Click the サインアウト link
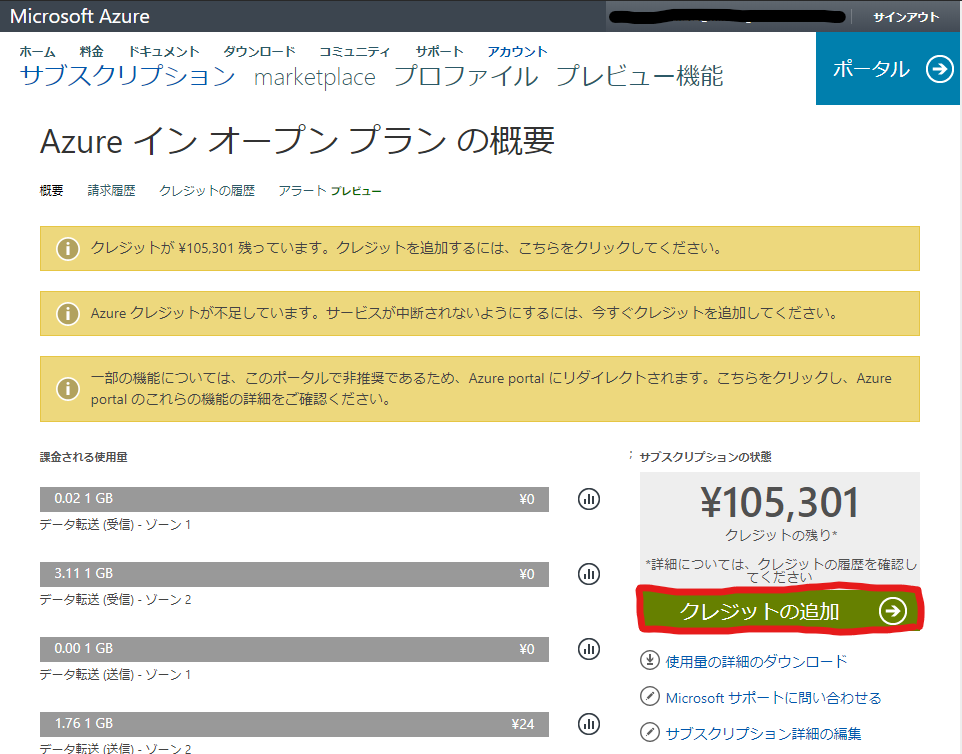This screenshot has width=962, height=754. pos(906,17)
